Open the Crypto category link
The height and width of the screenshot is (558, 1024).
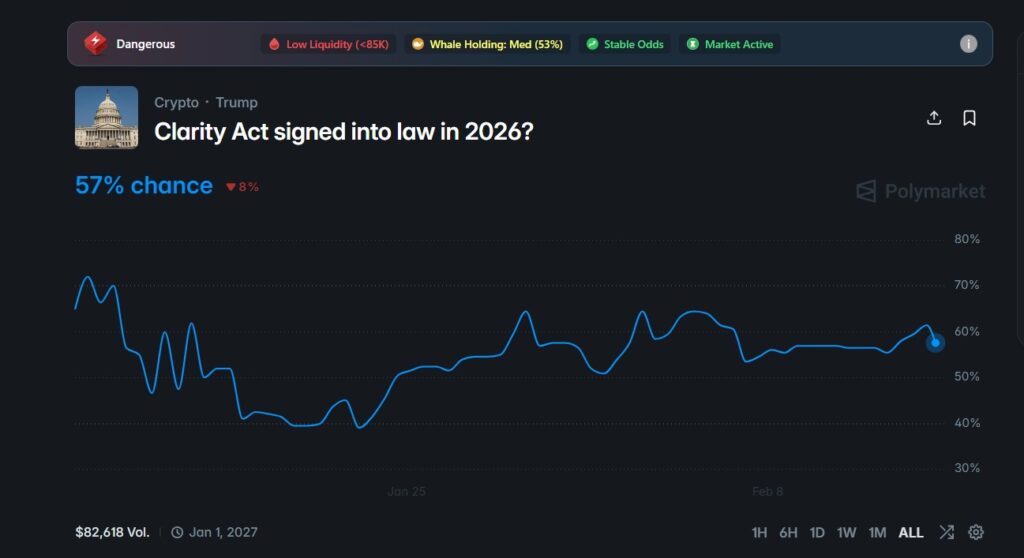(176, 102)
